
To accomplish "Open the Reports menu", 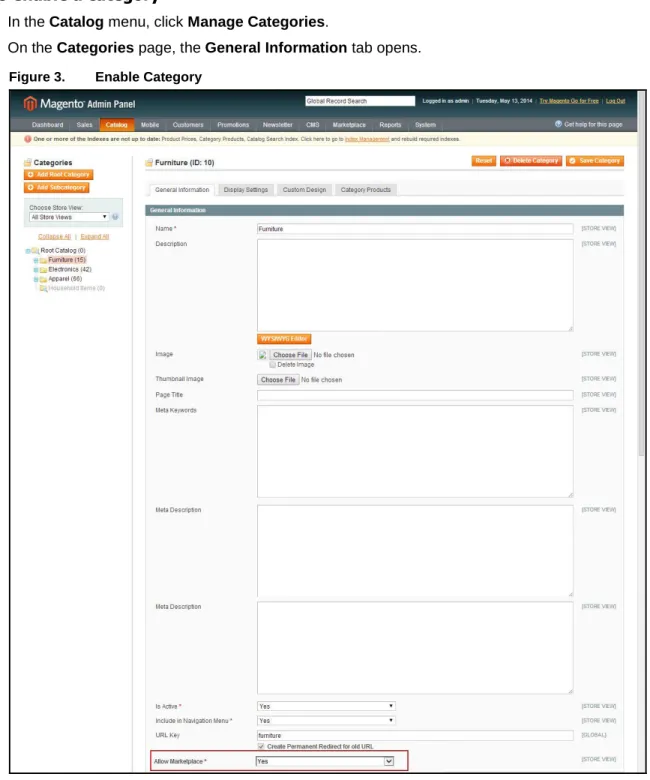I will [390, 125].
